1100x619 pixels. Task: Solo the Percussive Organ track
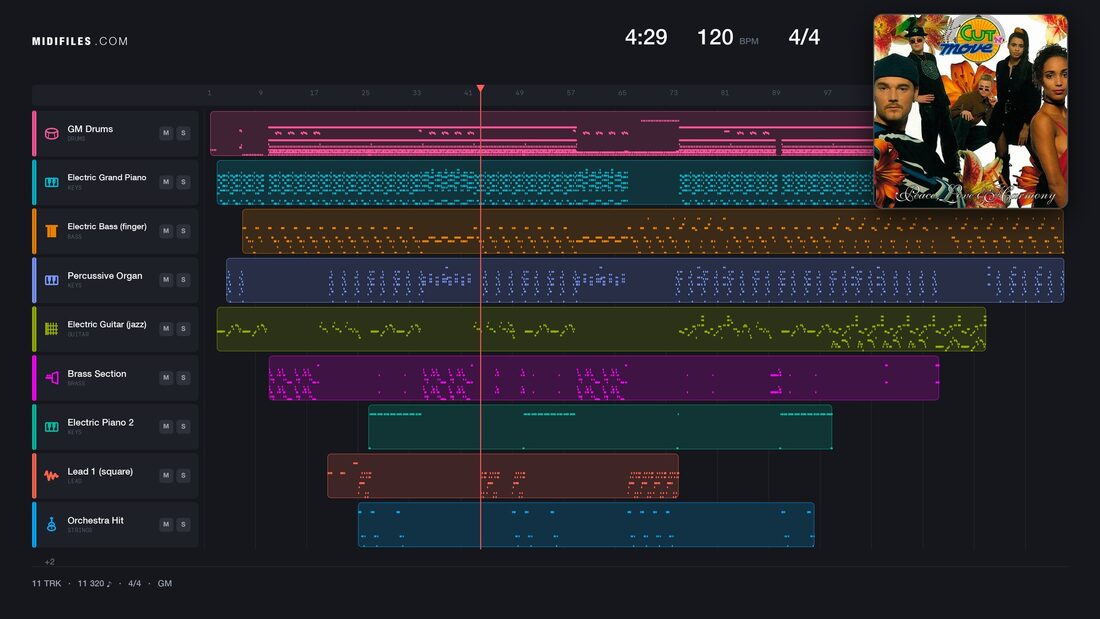(x=183, y=279)
